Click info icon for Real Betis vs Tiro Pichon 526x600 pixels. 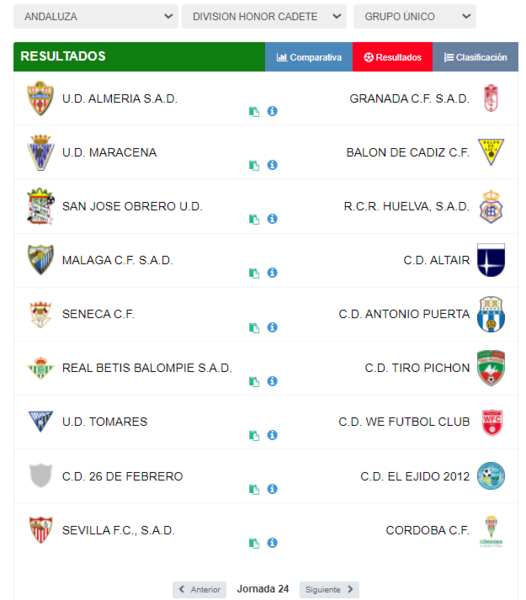point(272,381)
